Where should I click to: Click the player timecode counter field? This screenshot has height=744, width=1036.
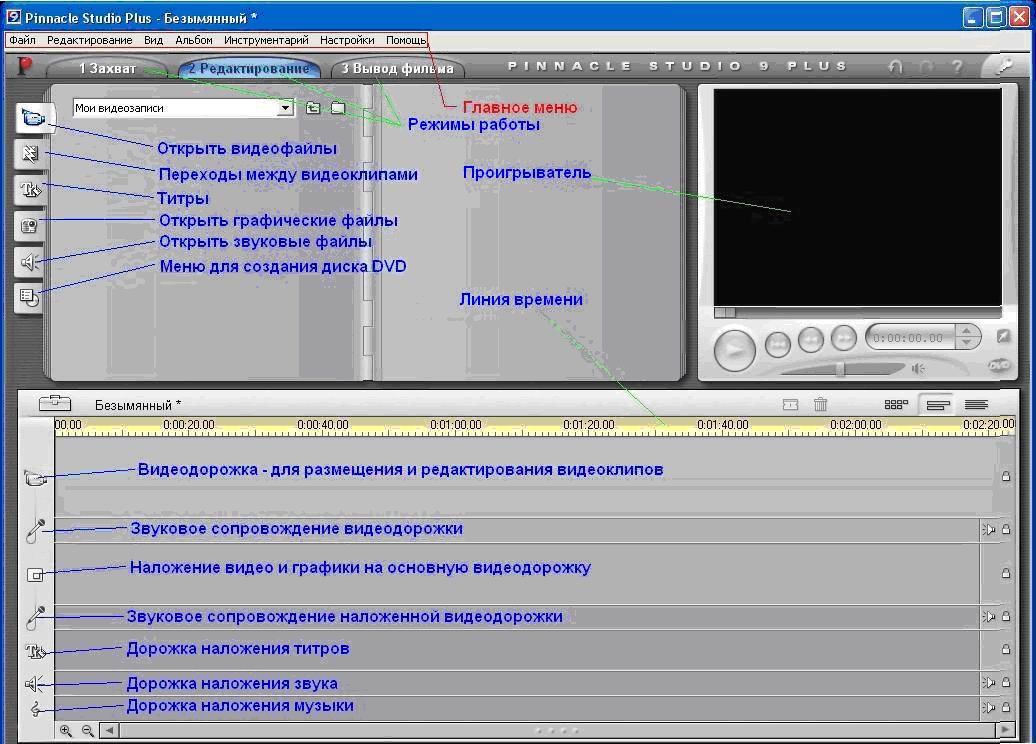[910, 338]
